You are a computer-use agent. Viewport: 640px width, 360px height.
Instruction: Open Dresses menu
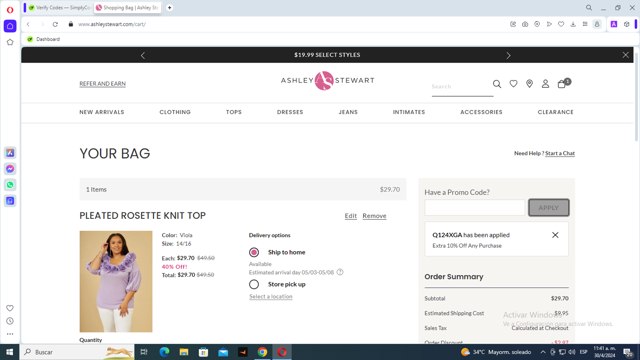(290, 112)
